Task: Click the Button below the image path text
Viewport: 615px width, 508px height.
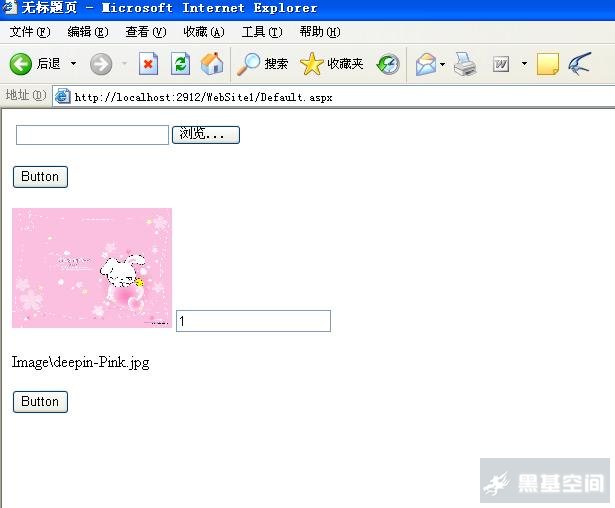Action: (40, 402)
